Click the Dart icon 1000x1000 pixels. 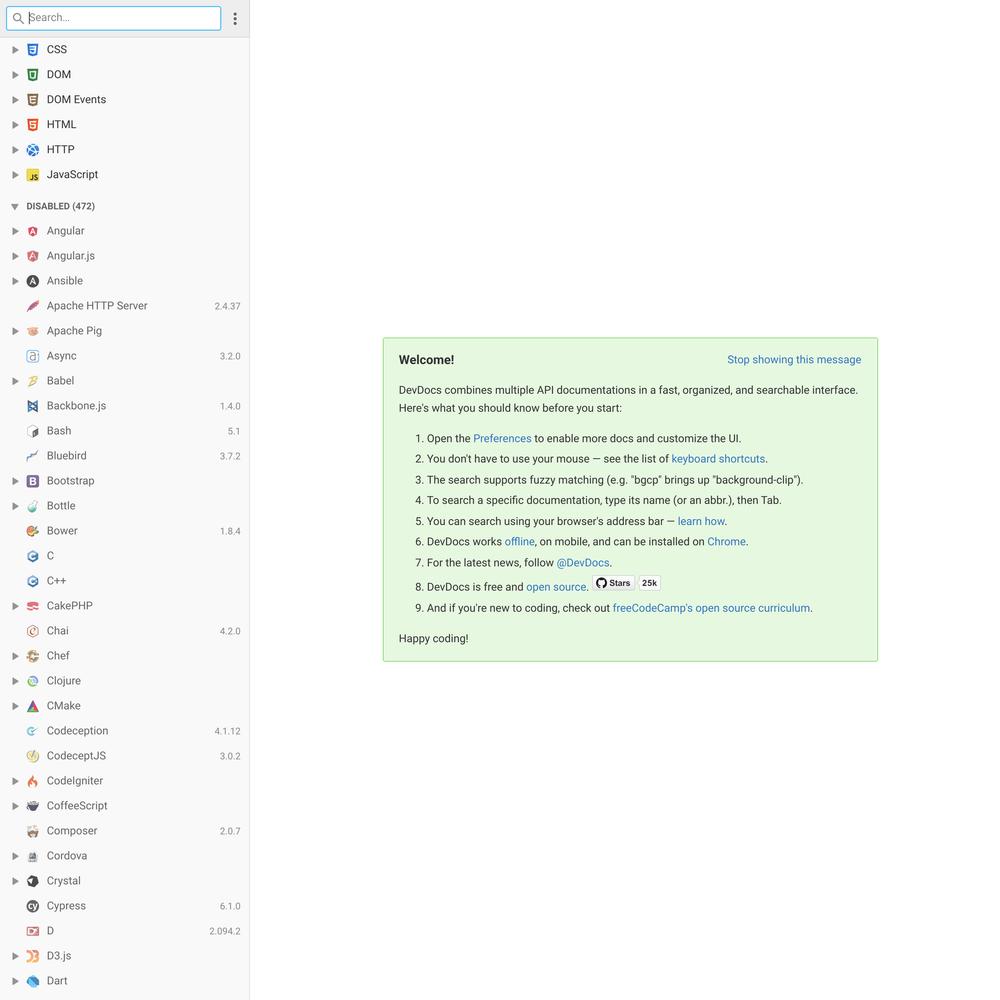coord(33,981)
